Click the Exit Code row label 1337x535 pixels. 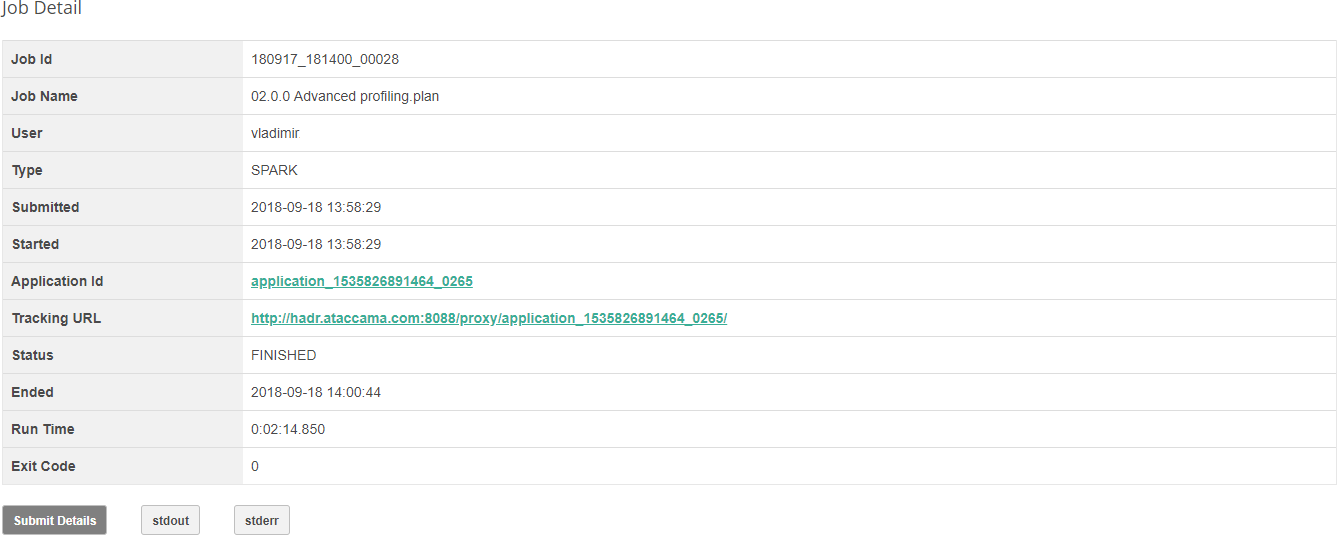(43, 466)
